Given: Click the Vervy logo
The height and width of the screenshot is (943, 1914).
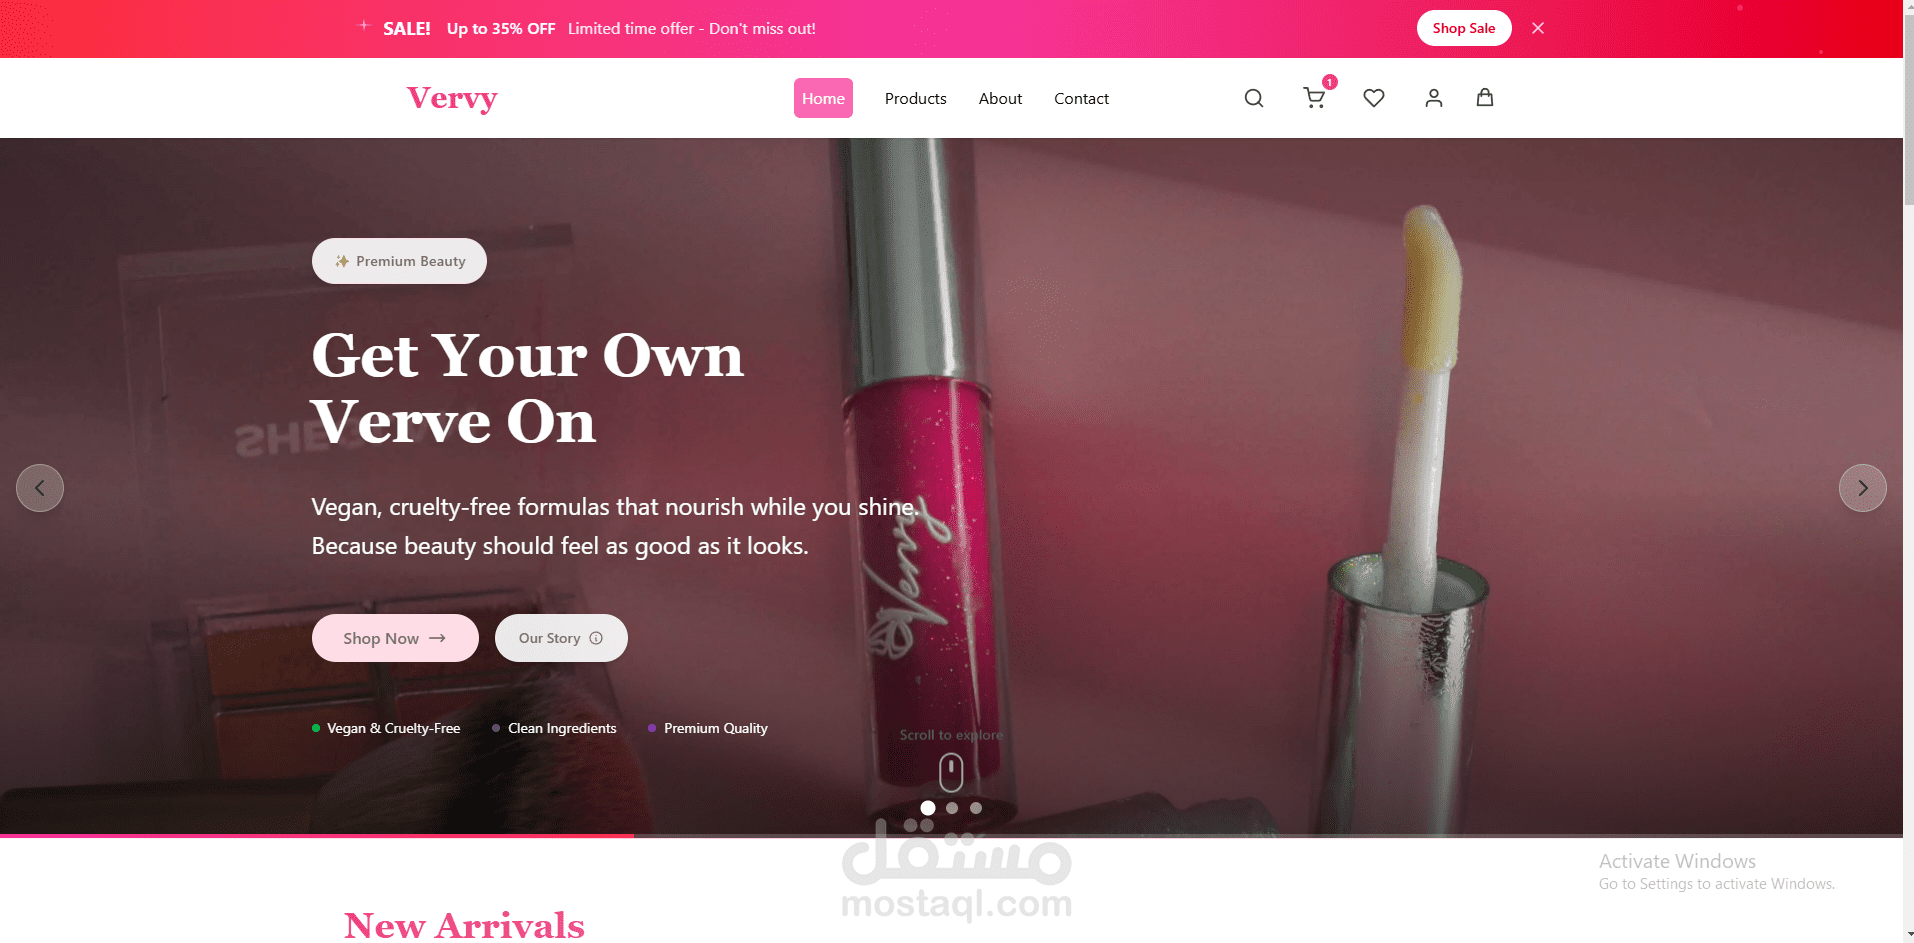Looking at the screenshot, I should [452, 98].
